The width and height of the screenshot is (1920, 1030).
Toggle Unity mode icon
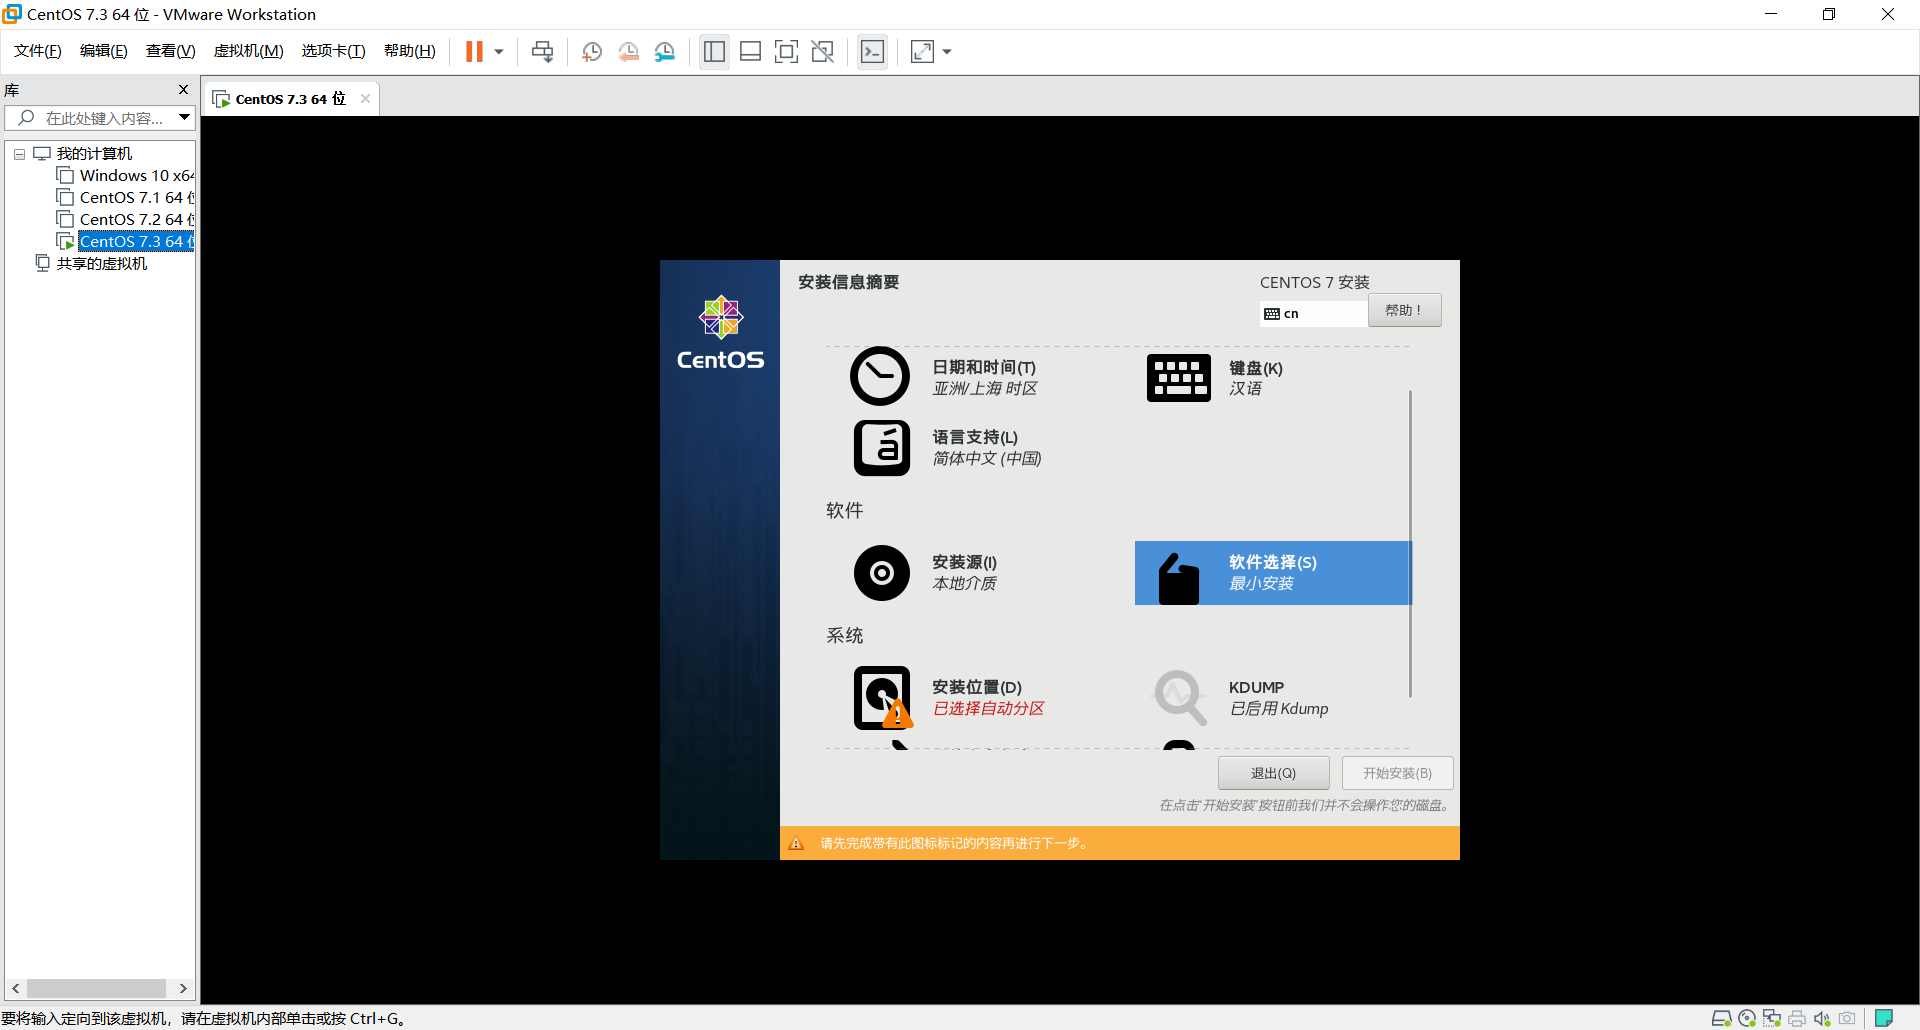pos(823,52)
